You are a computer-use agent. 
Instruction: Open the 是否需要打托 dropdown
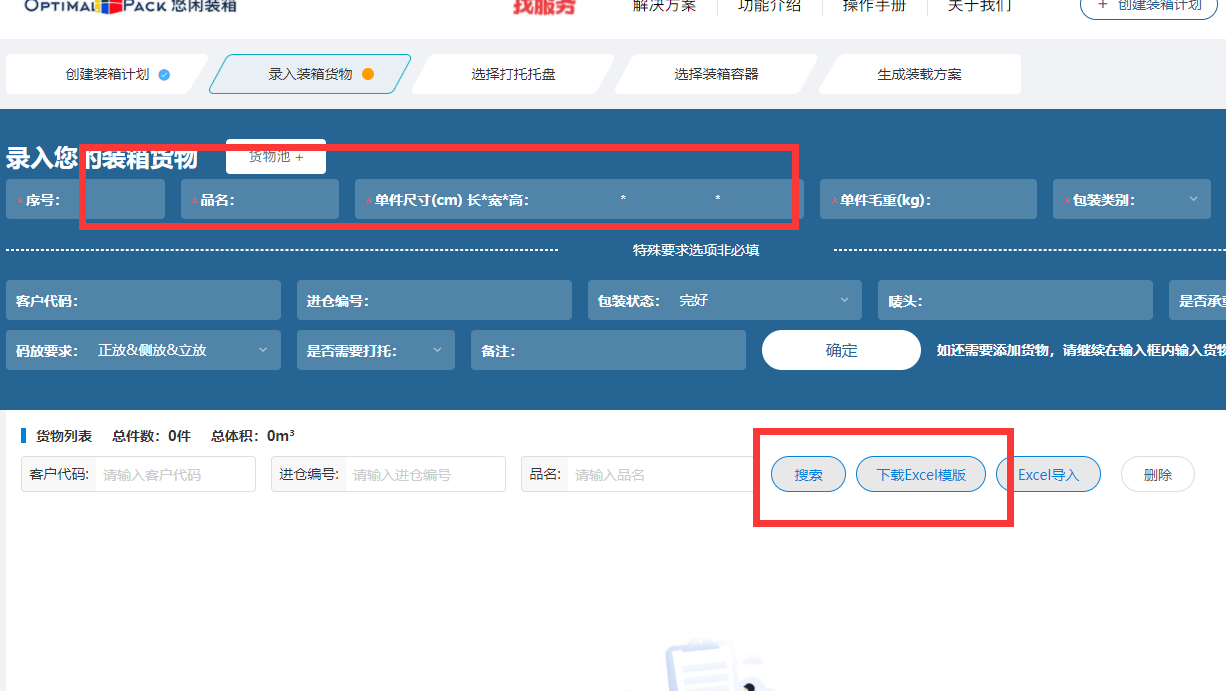(375, 349)
